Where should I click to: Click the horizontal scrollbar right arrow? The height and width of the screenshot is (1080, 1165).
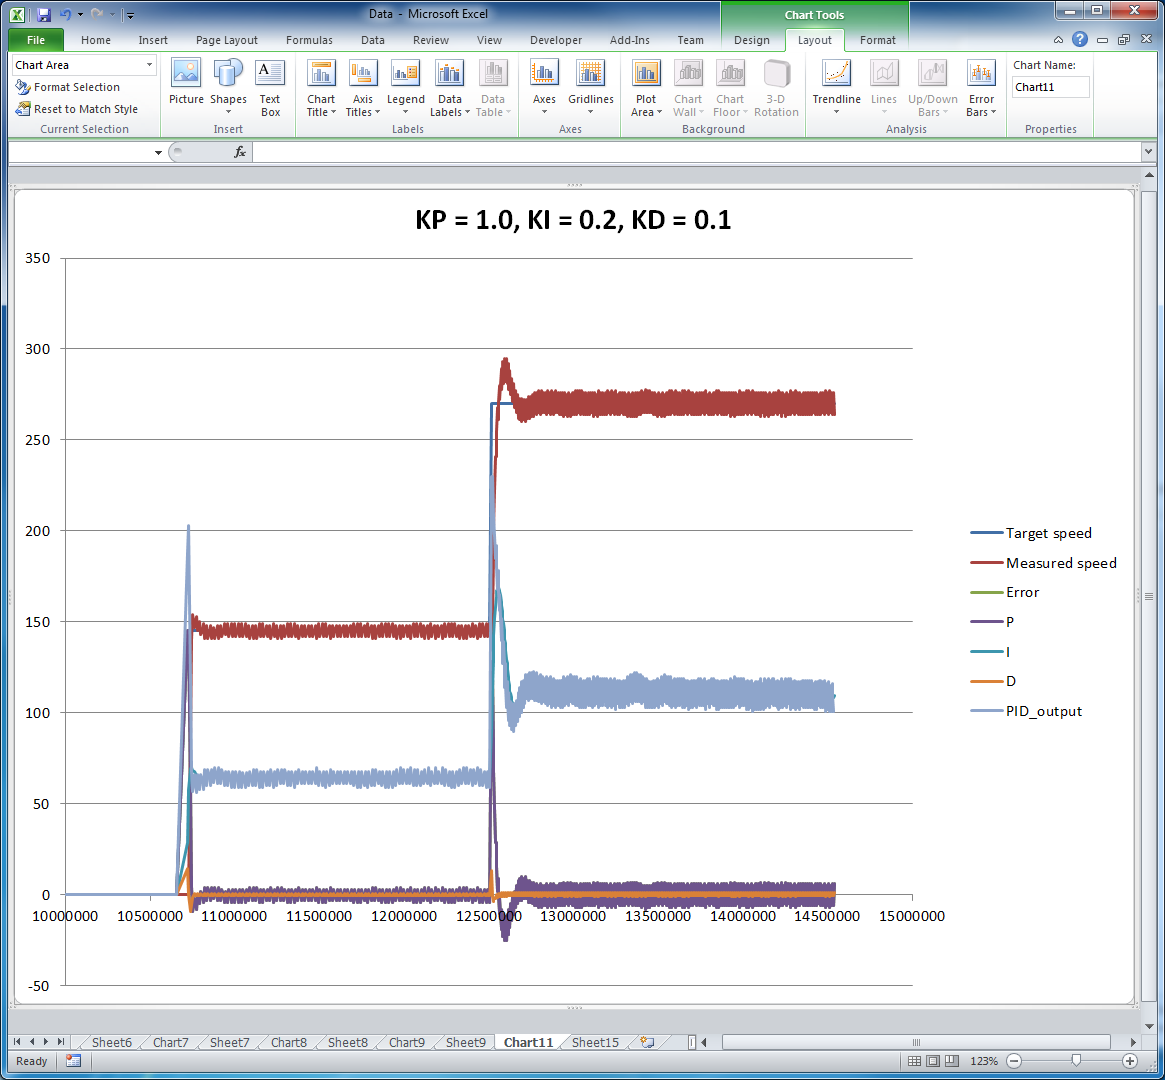click(x=1133, y=1042)
